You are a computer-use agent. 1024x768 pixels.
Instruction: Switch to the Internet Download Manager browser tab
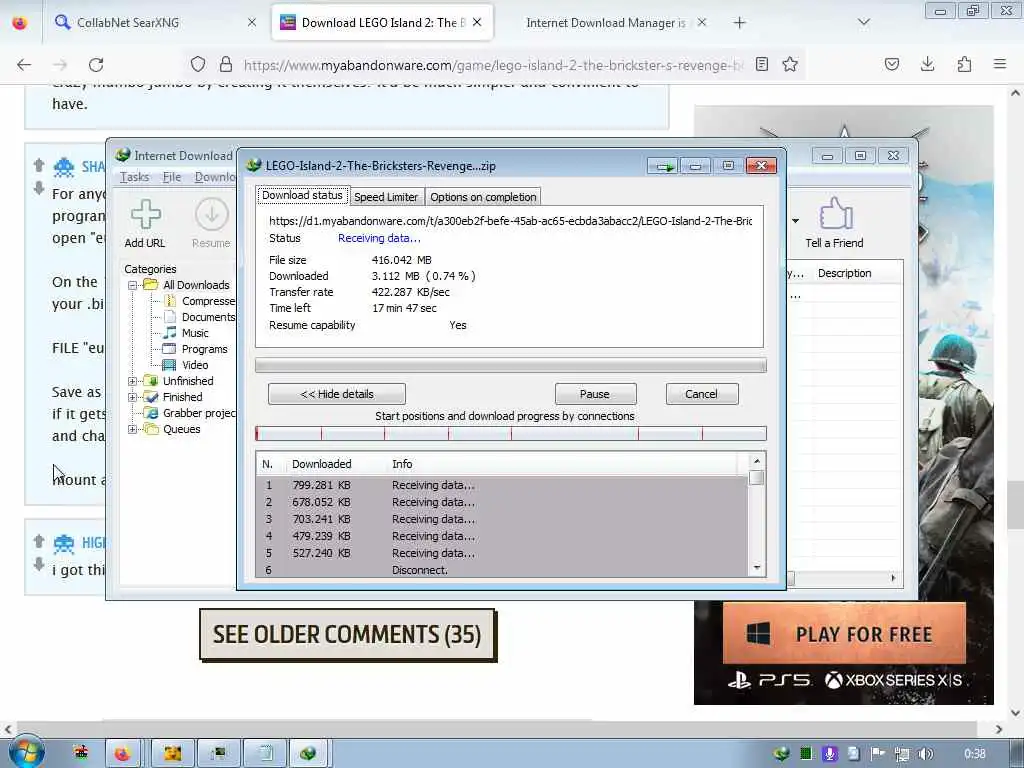click(x=606, y=23)
